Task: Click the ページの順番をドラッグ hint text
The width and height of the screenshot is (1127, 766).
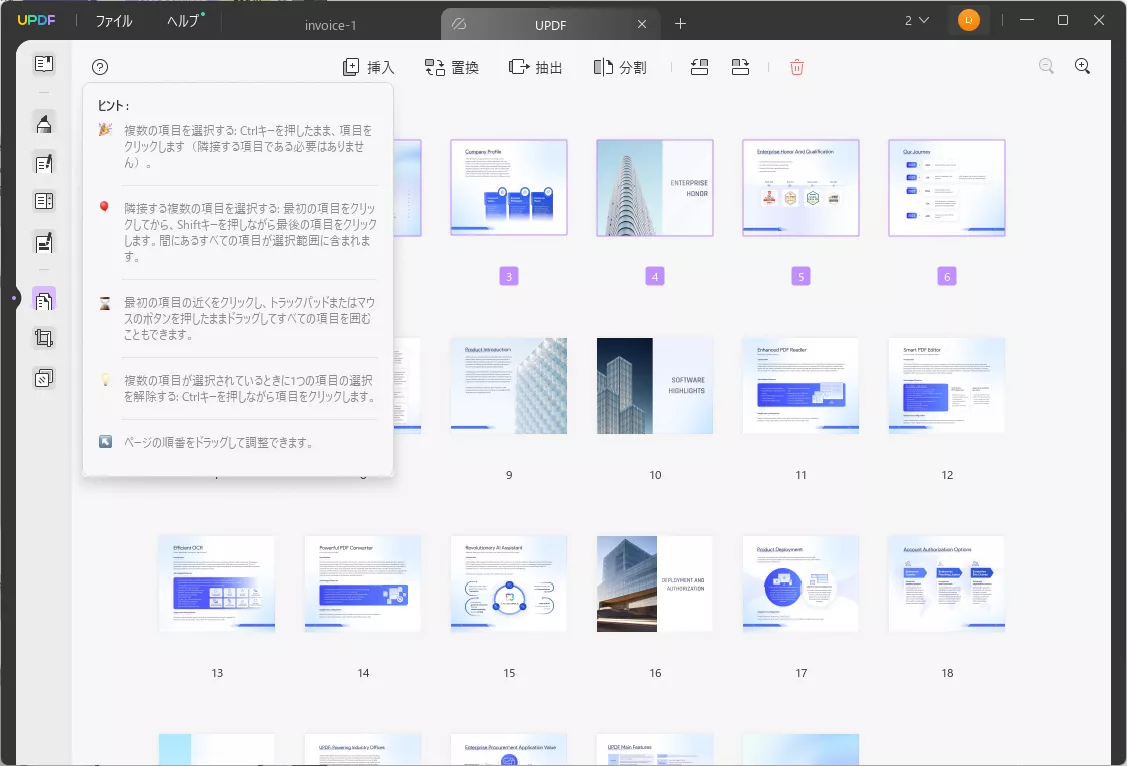Action: [x=219, y=442]
